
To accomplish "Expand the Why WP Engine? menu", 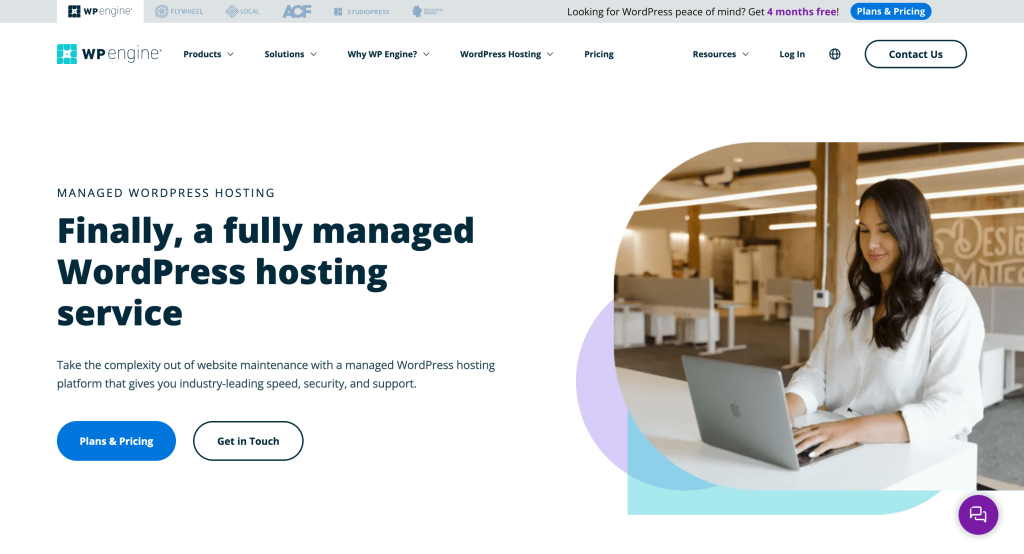I will 389,54.
